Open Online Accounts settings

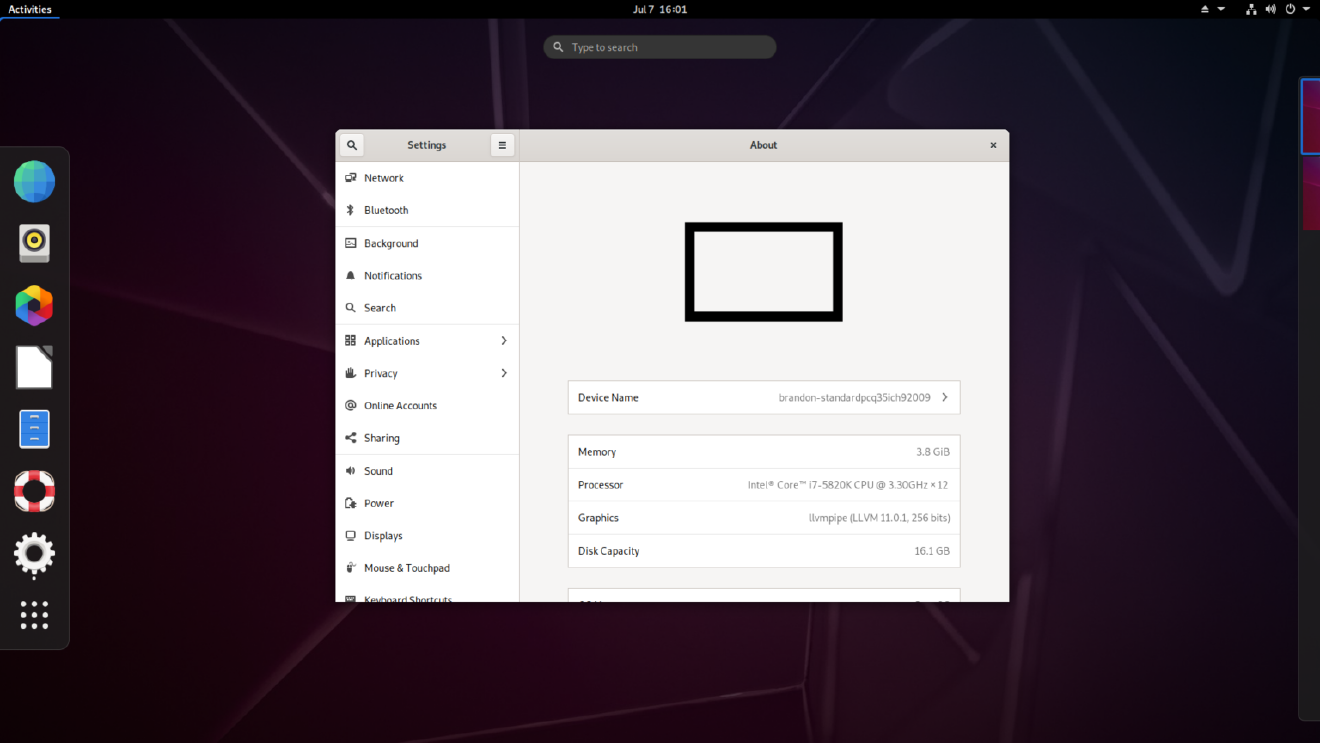tap(401, 405)
